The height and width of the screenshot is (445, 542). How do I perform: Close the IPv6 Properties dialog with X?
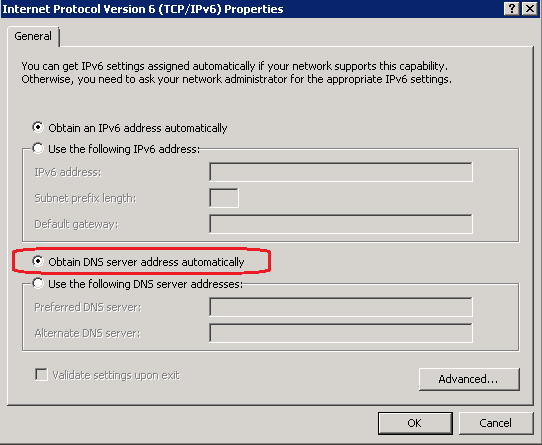530,8
